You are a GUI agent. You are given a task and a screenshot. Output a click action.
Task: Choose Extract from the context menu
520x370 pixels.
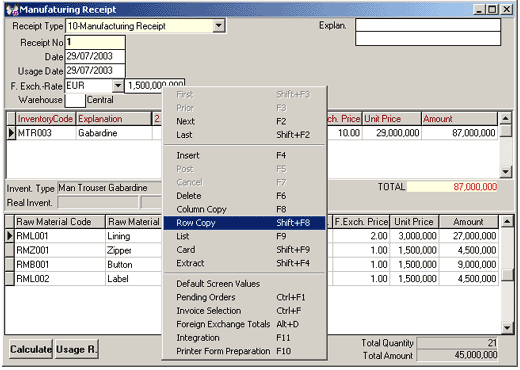(x=244, y=263)
